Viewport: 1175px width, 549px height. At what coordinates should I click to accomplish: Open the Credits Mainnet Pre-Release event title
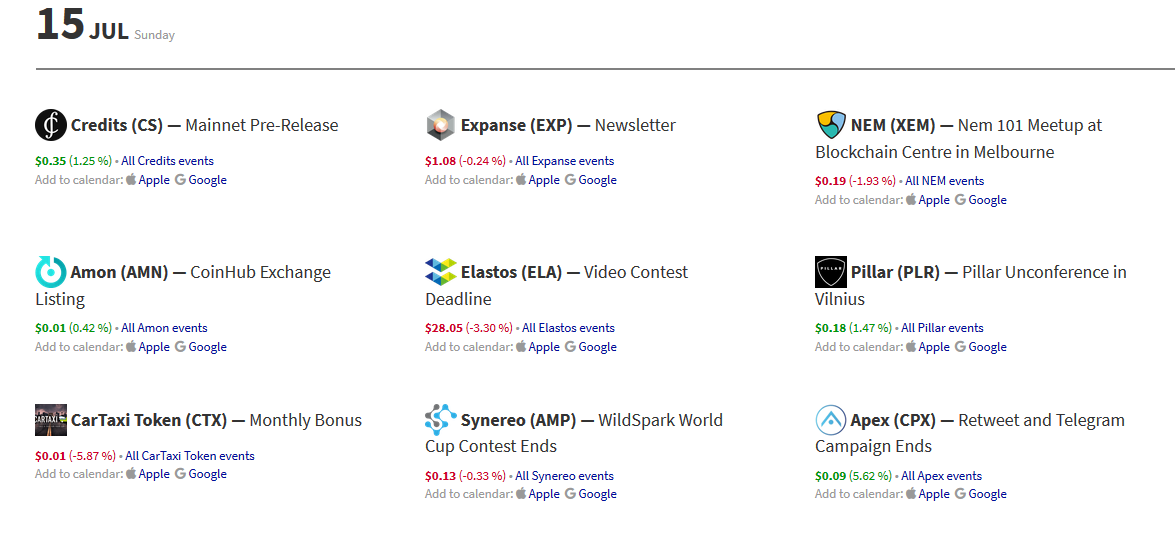(x=262, y=126)
